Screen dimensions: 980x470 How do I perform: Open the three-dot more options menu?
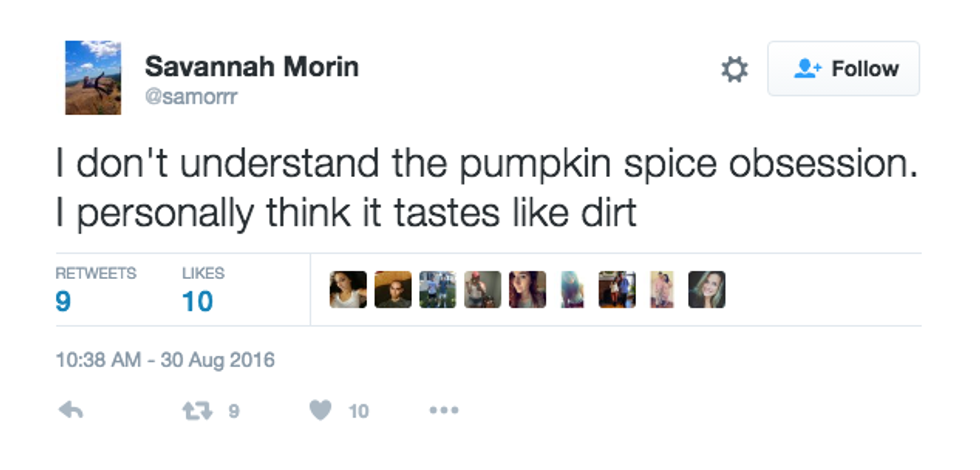[x=443, y=410]
